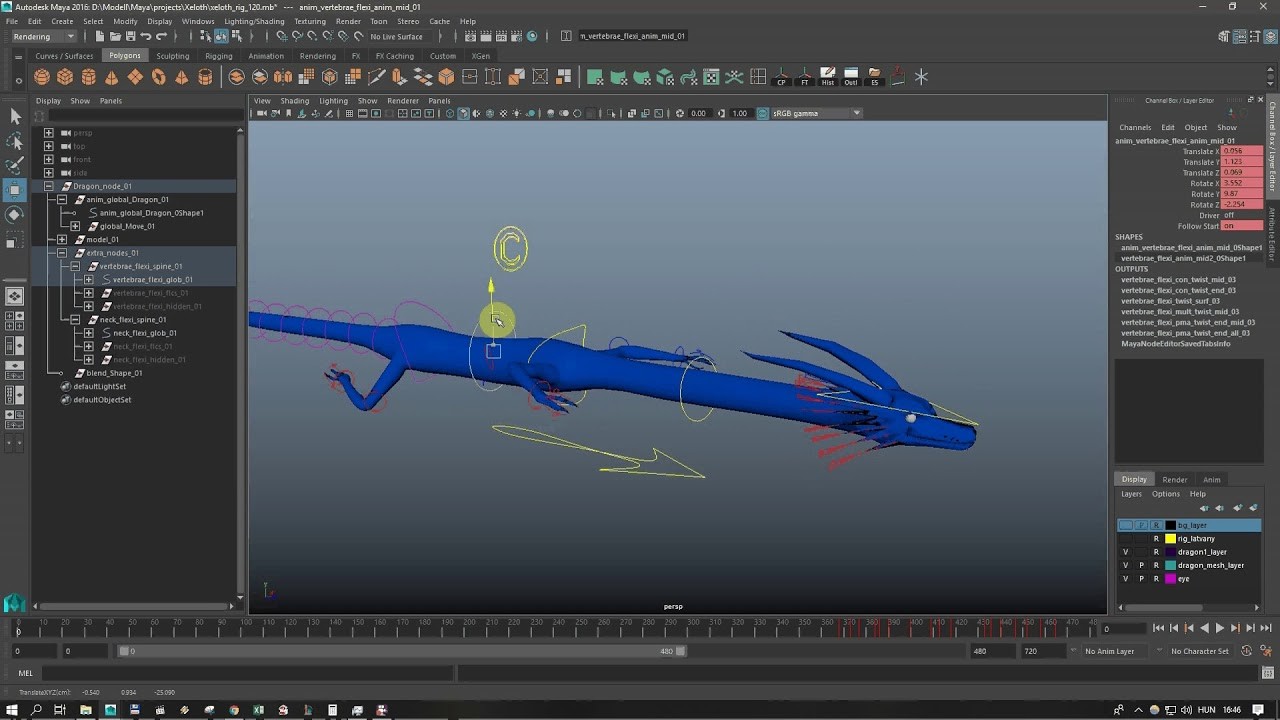1280x720 pixels.
Task: Open the Render layer tab
Action: click(x=1174, y=479)
